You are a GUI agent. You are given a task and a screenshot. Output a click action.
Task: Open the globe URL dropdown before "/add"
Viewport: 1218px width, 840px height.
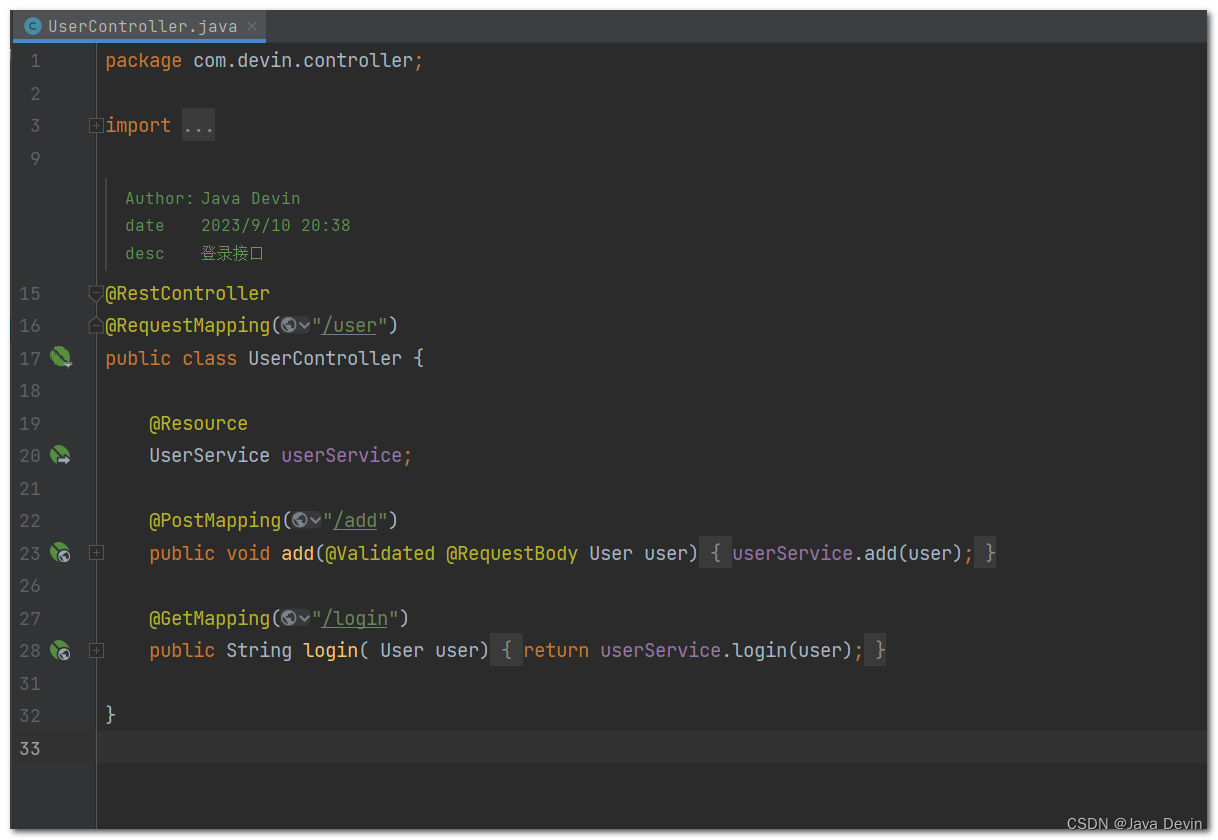[306, 520]
